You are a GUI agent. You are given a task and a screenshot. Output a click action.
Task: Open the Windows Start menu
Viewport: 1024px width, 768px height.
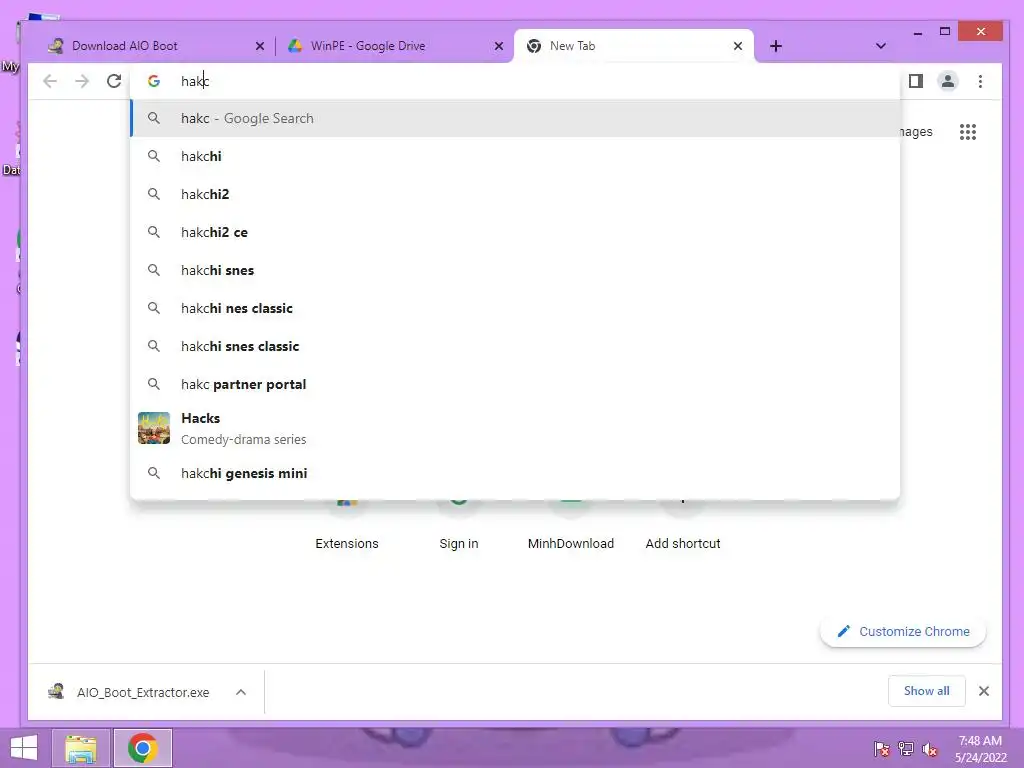pyautogui.click(x=24, y=748)
